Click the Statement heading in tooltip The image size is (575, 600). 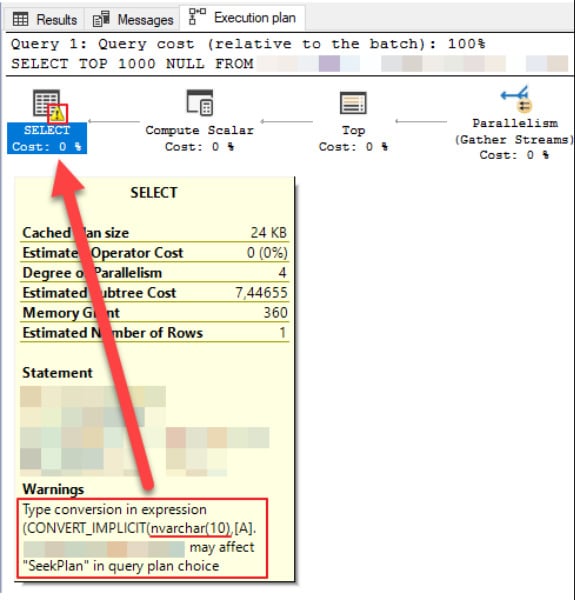pyautogui.click(x=57, y=373)
